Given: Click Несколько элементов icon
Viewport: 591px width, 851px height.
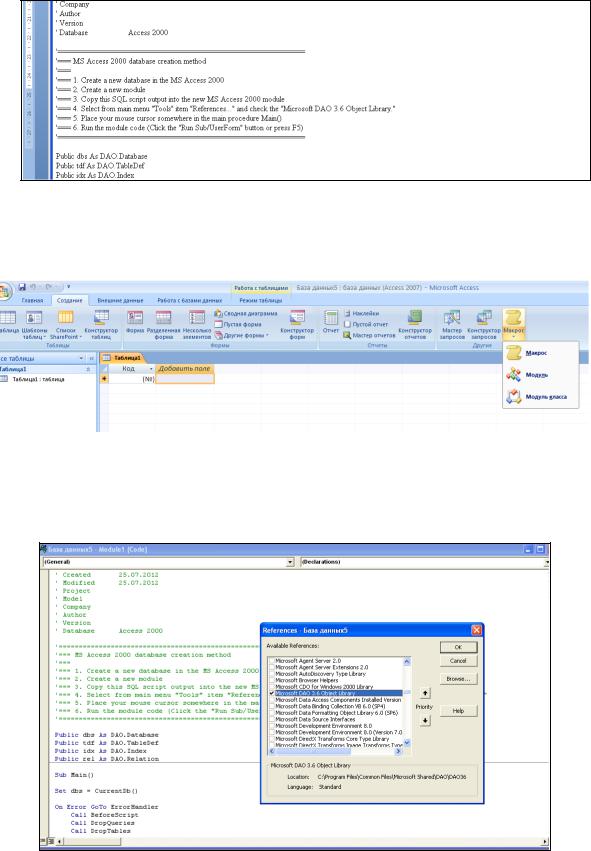Looking at the screenshot, I should pos(196,325).
